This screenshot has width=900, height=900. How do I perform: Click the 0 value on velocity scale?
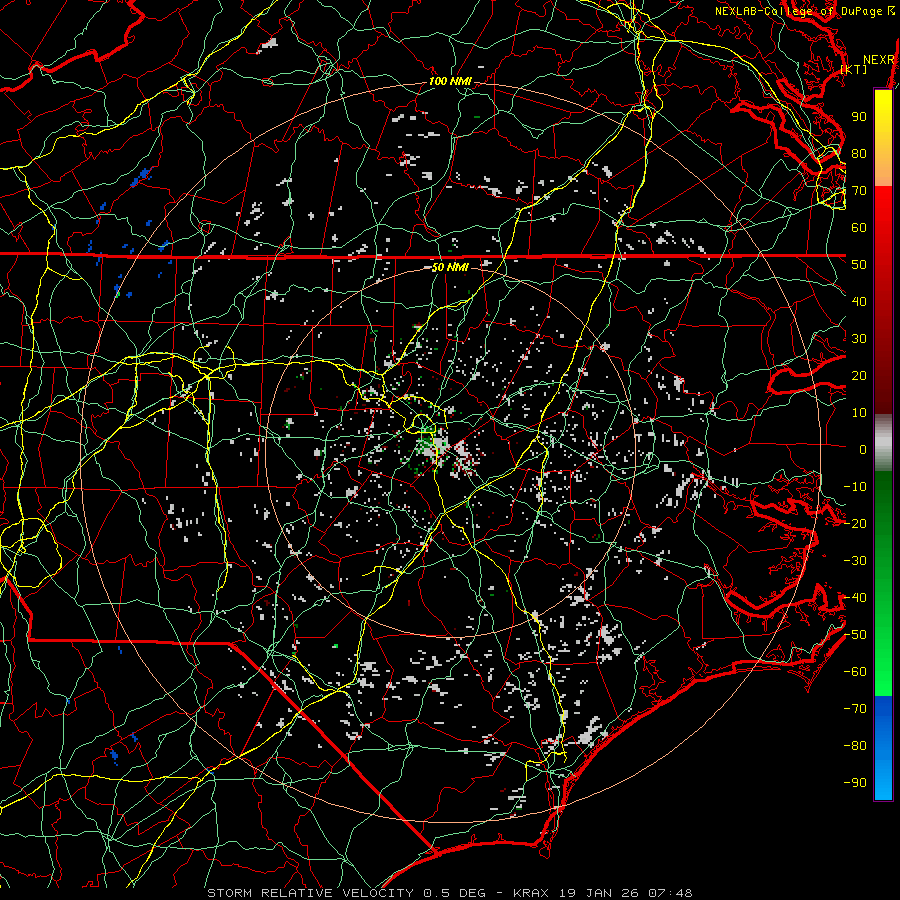point(863,450)
